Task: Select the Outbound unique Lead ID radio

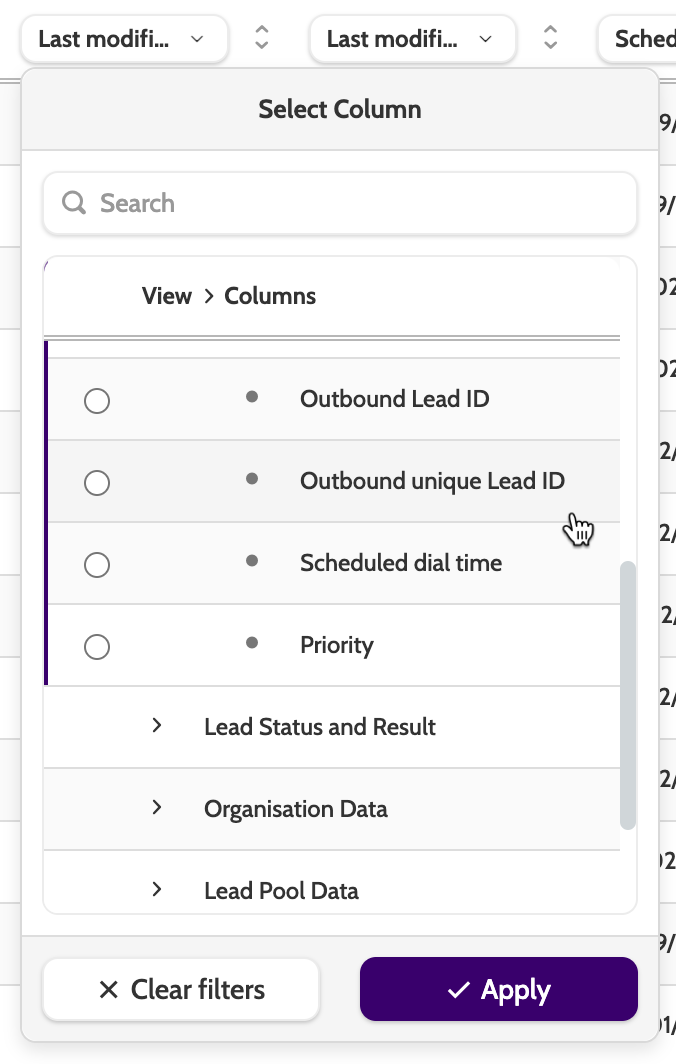Action: (x=97, y=483)
